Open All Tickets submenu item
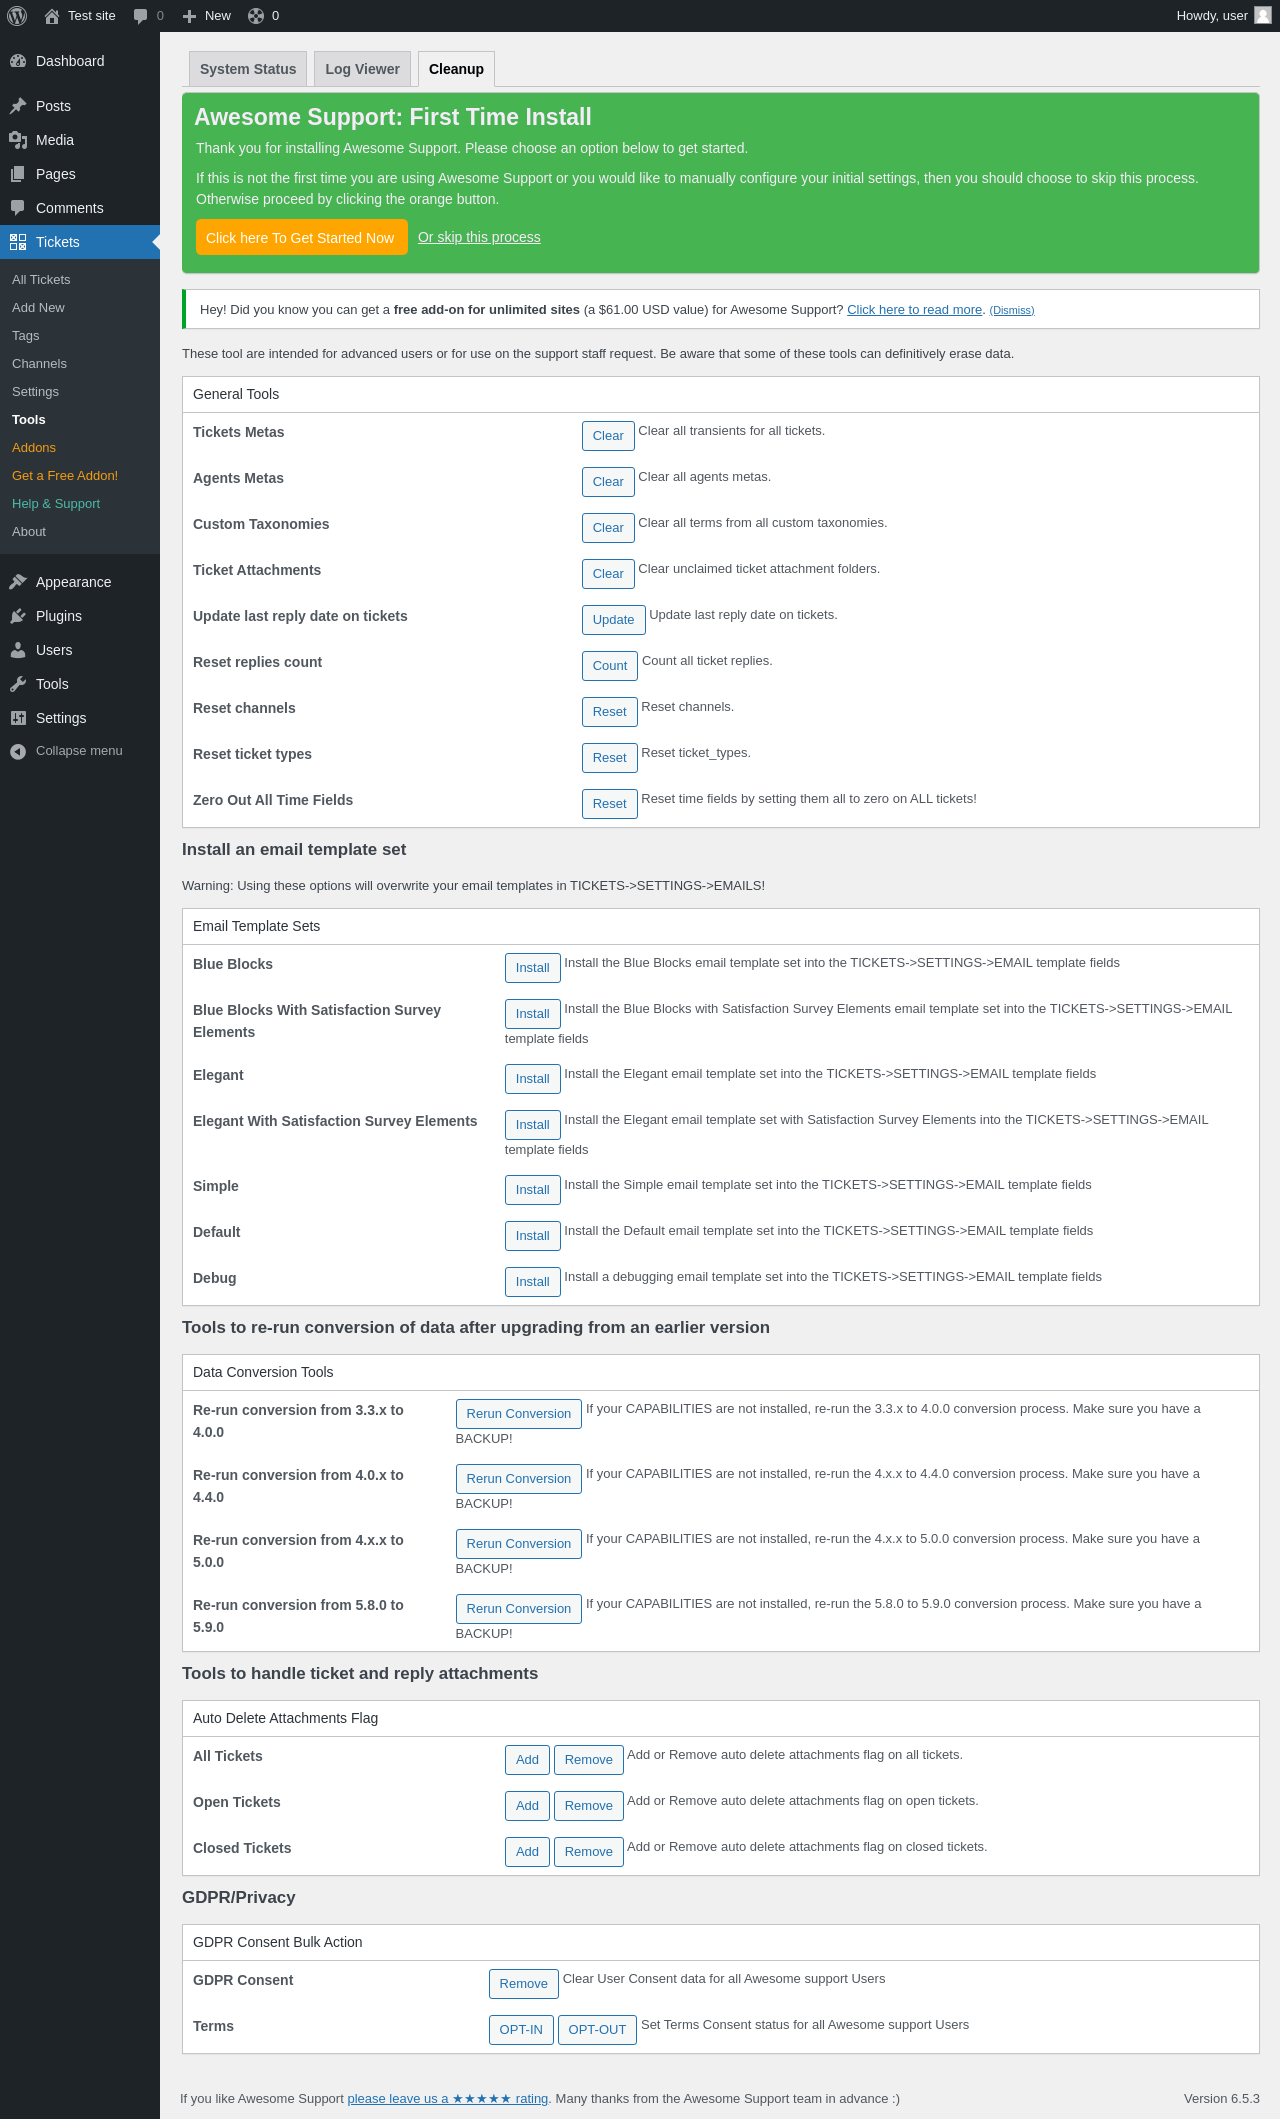 [x=41, y=280]
